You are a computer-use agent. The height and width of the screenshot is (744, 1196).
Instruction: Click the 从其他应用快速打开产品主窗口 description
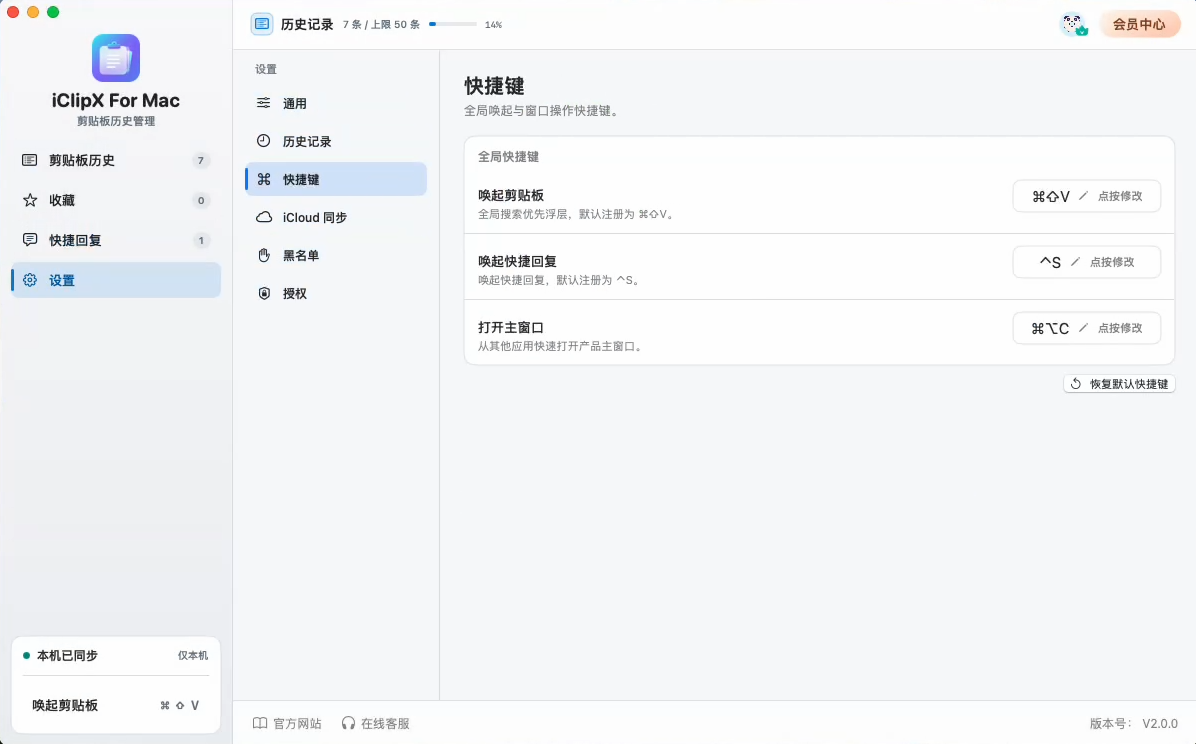562,346
